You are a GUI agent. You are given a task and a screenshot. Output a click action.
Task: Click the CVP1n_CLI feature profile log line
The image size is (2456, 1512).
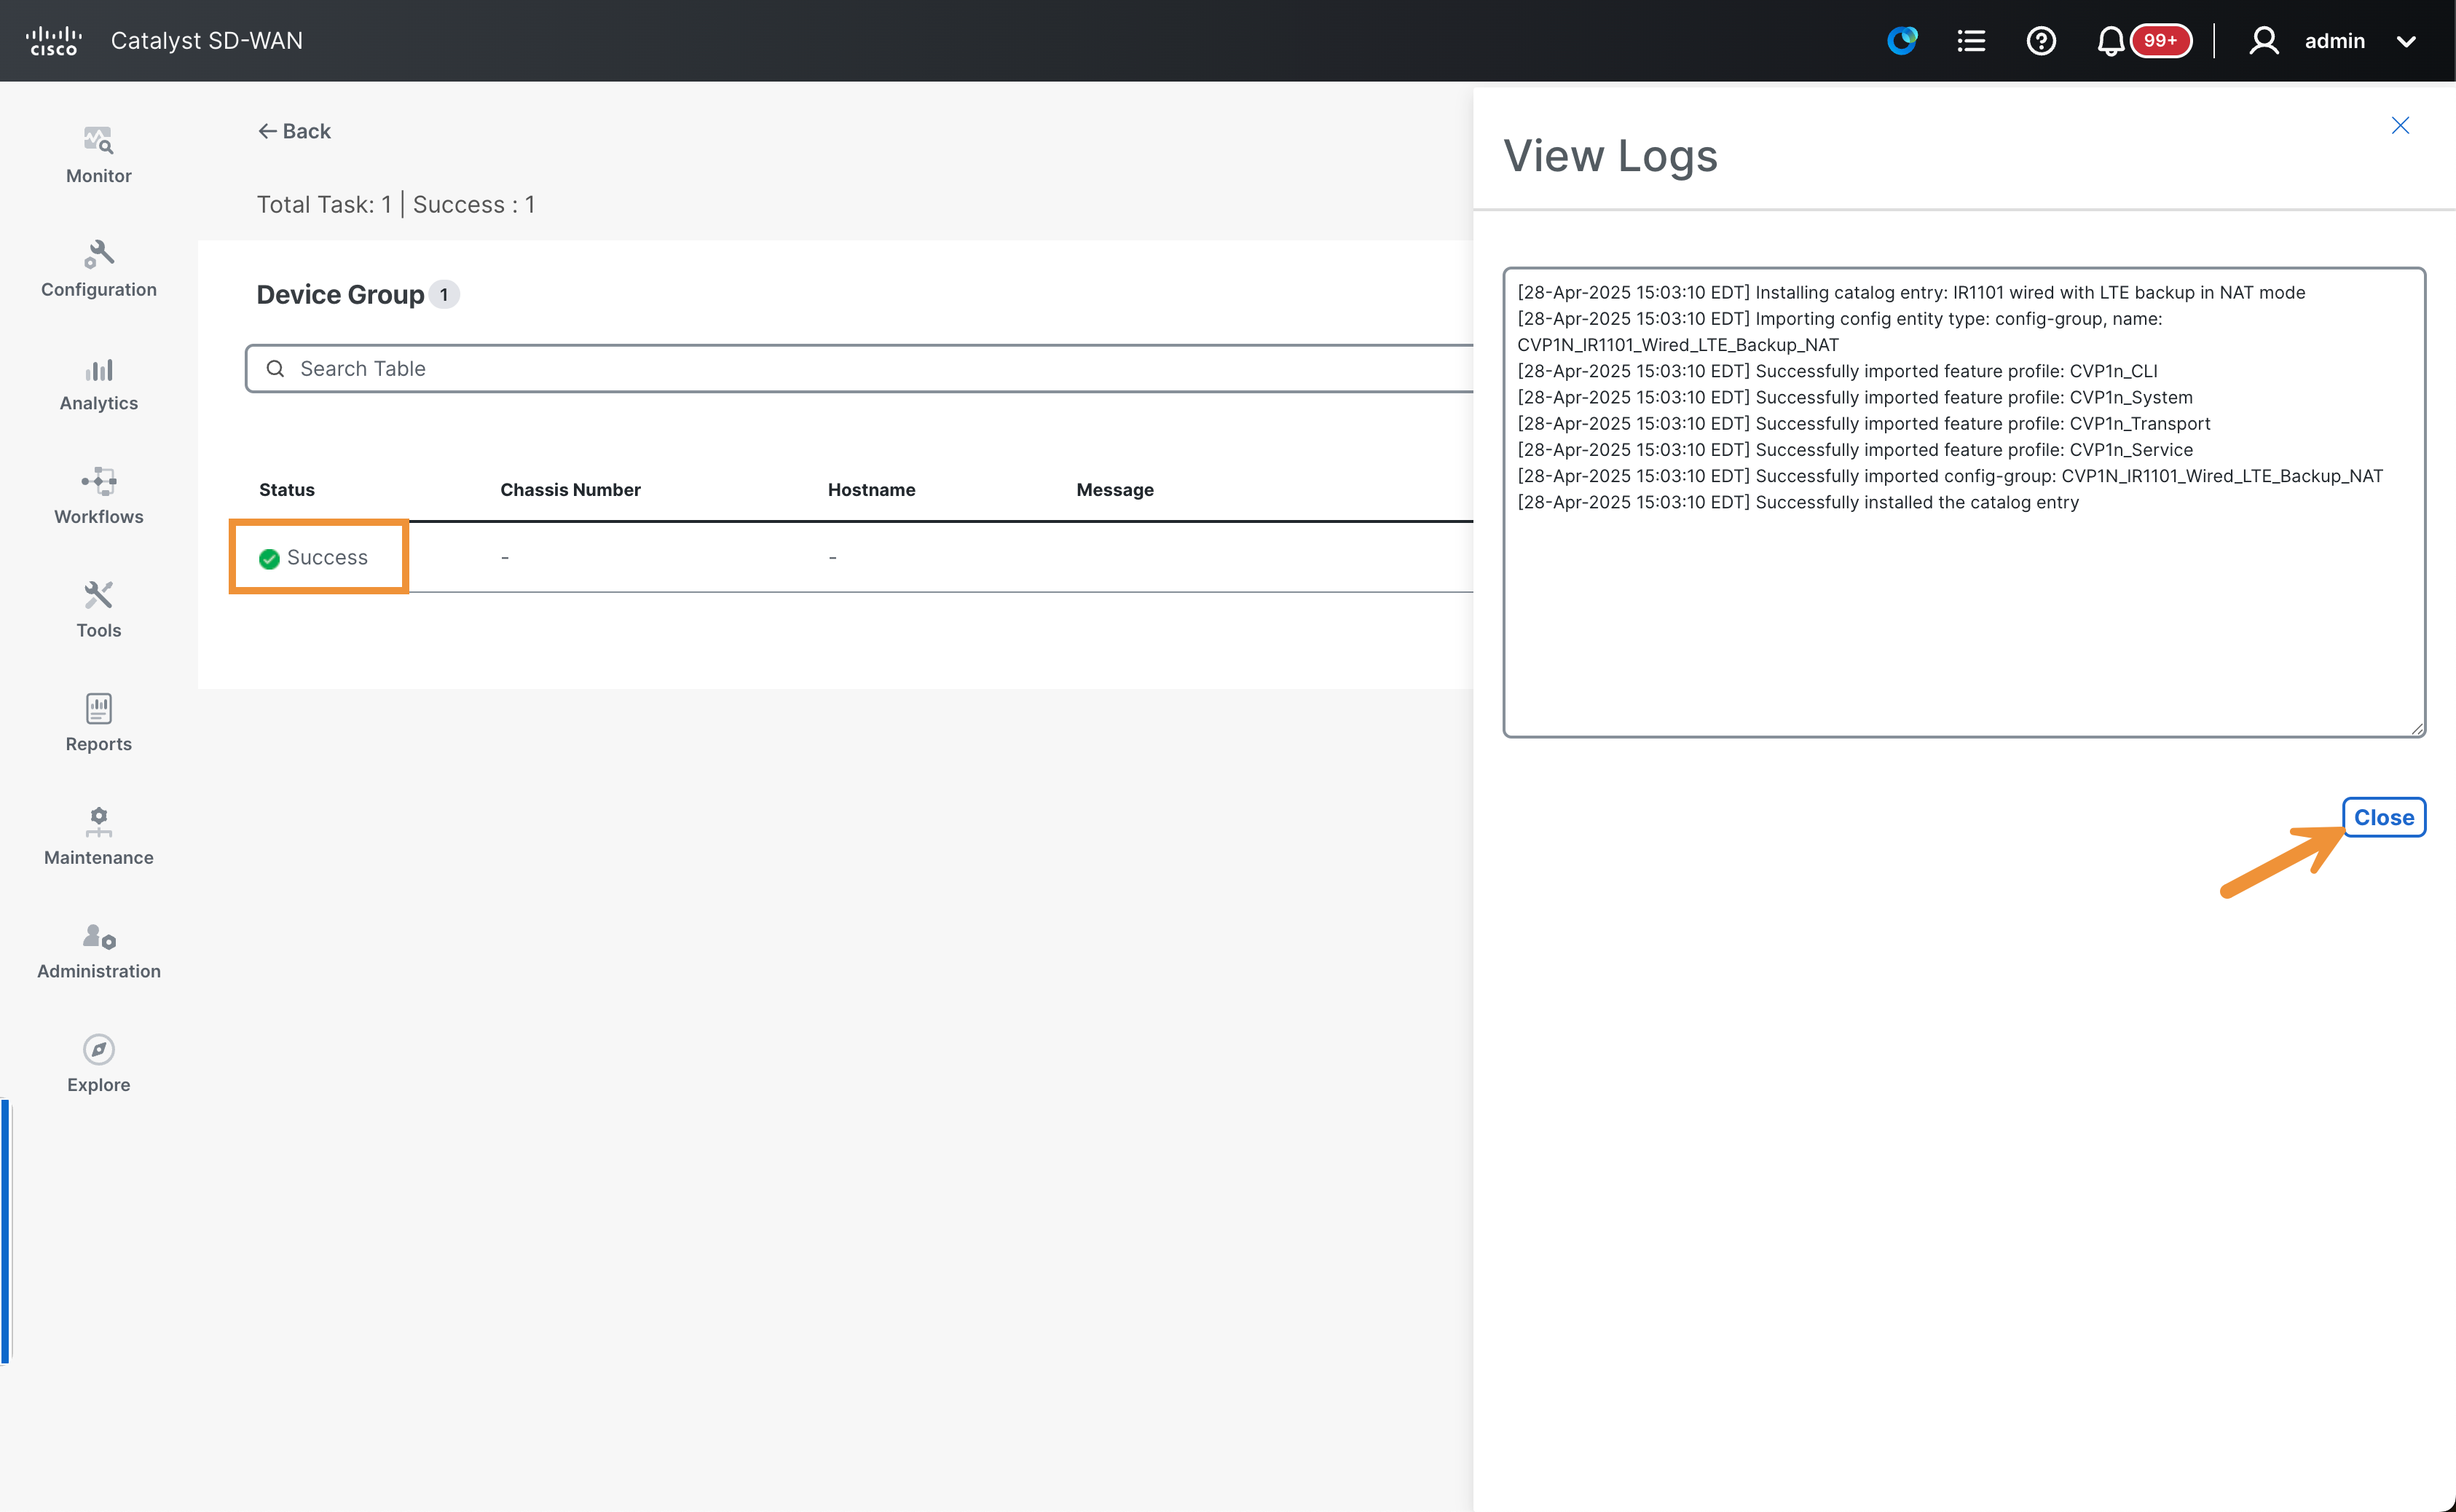(x=1837, y=371)
